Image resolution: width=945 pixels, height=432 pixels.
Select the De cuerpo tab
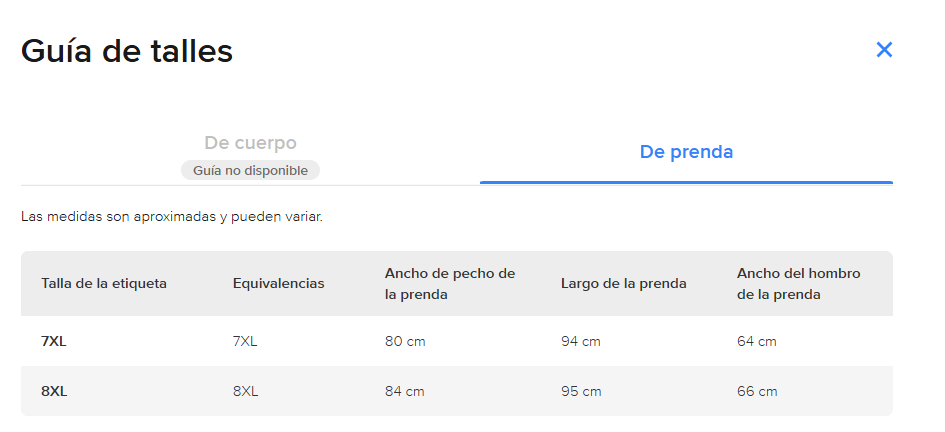click(250, 143)
